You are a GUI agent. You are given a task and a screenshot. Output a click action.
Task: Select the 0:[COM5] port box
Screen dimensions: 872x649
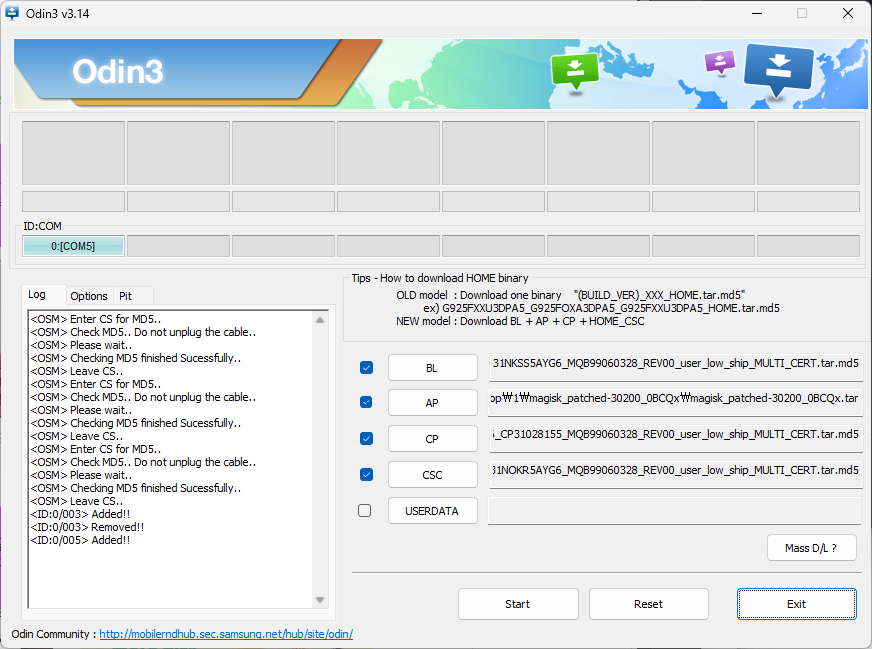pyautogui.click(x=73, y=246)
